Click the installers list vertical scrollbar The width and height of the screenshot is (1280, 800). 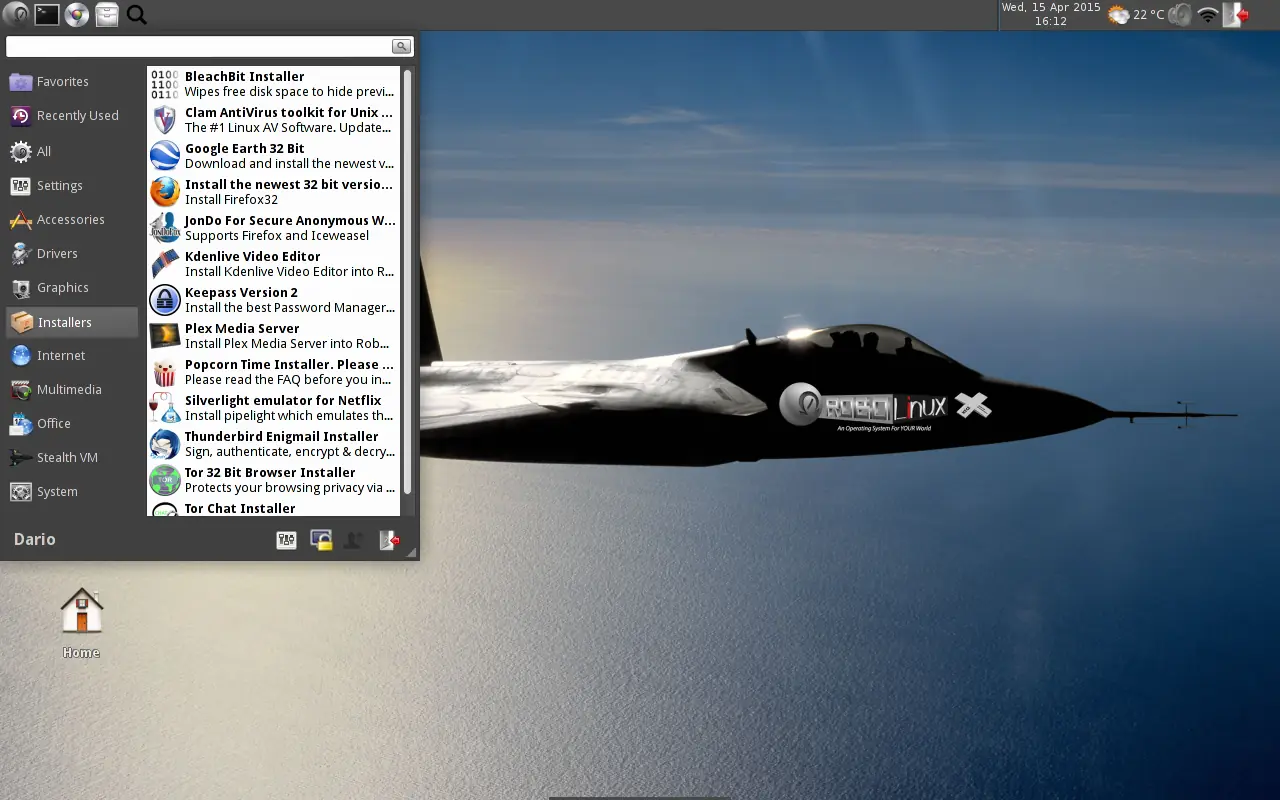click(408, 280)
